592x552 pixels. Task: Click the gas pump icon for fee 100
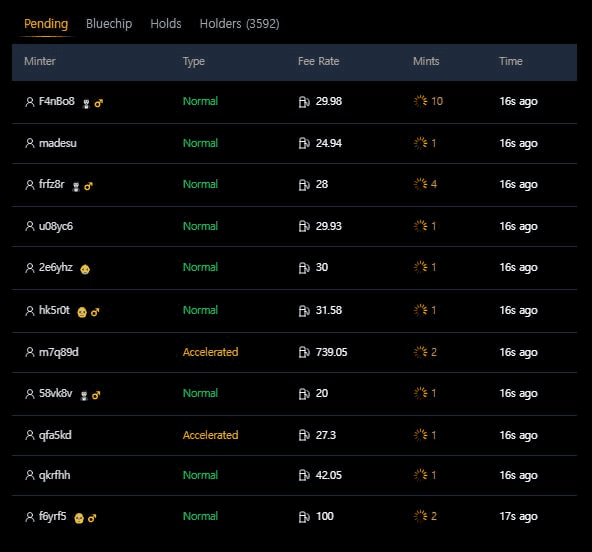pyautogui.click(x=304, y=517)
